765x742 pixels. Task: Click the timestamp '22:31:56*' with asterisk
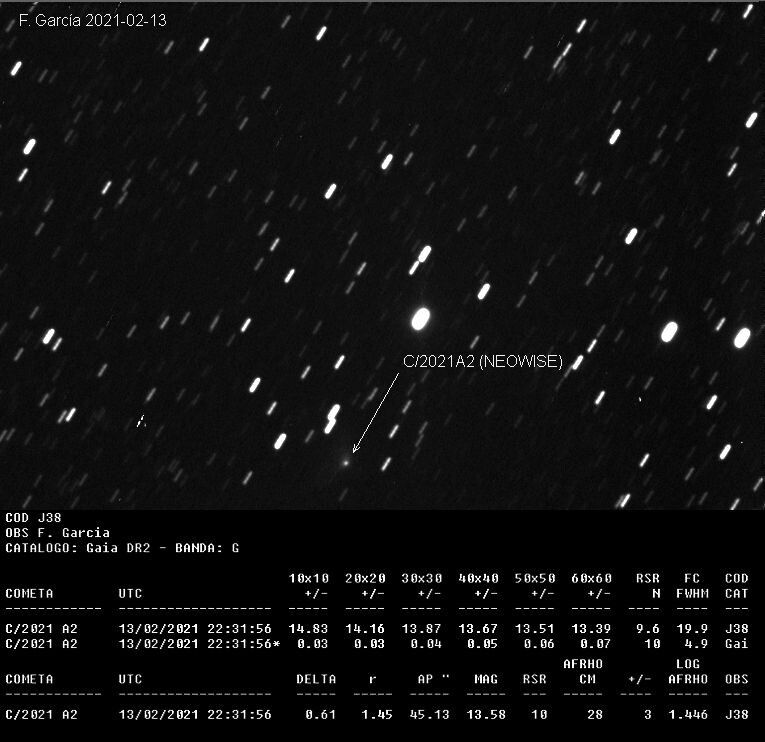click(x=244, y=644)
